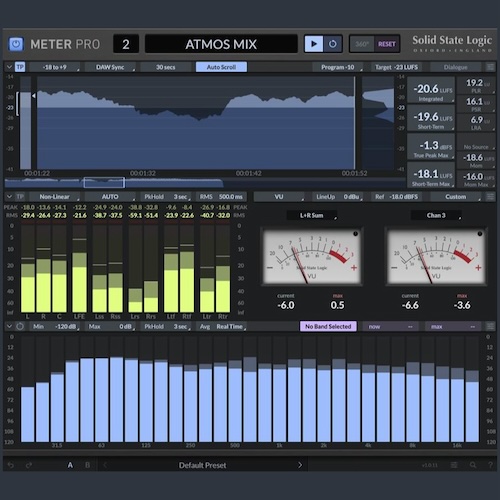Click the redo arrow icon
Image resolution: width=500 pixels, height=500 pixels.
[29, 465]
